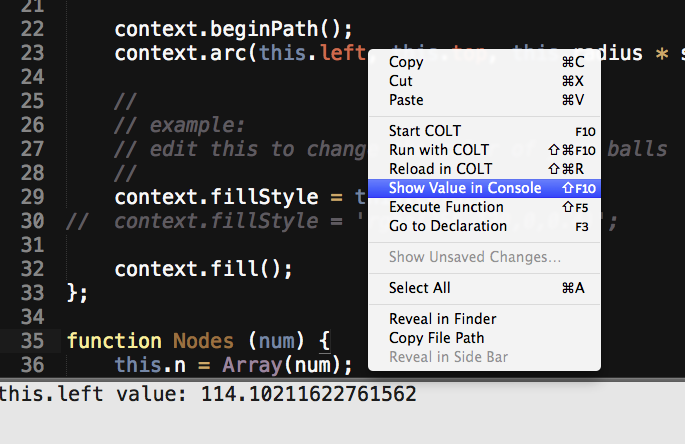Click Go to Declaration option
The height and width of the screenshot is (444, 685).
(446, 226)
